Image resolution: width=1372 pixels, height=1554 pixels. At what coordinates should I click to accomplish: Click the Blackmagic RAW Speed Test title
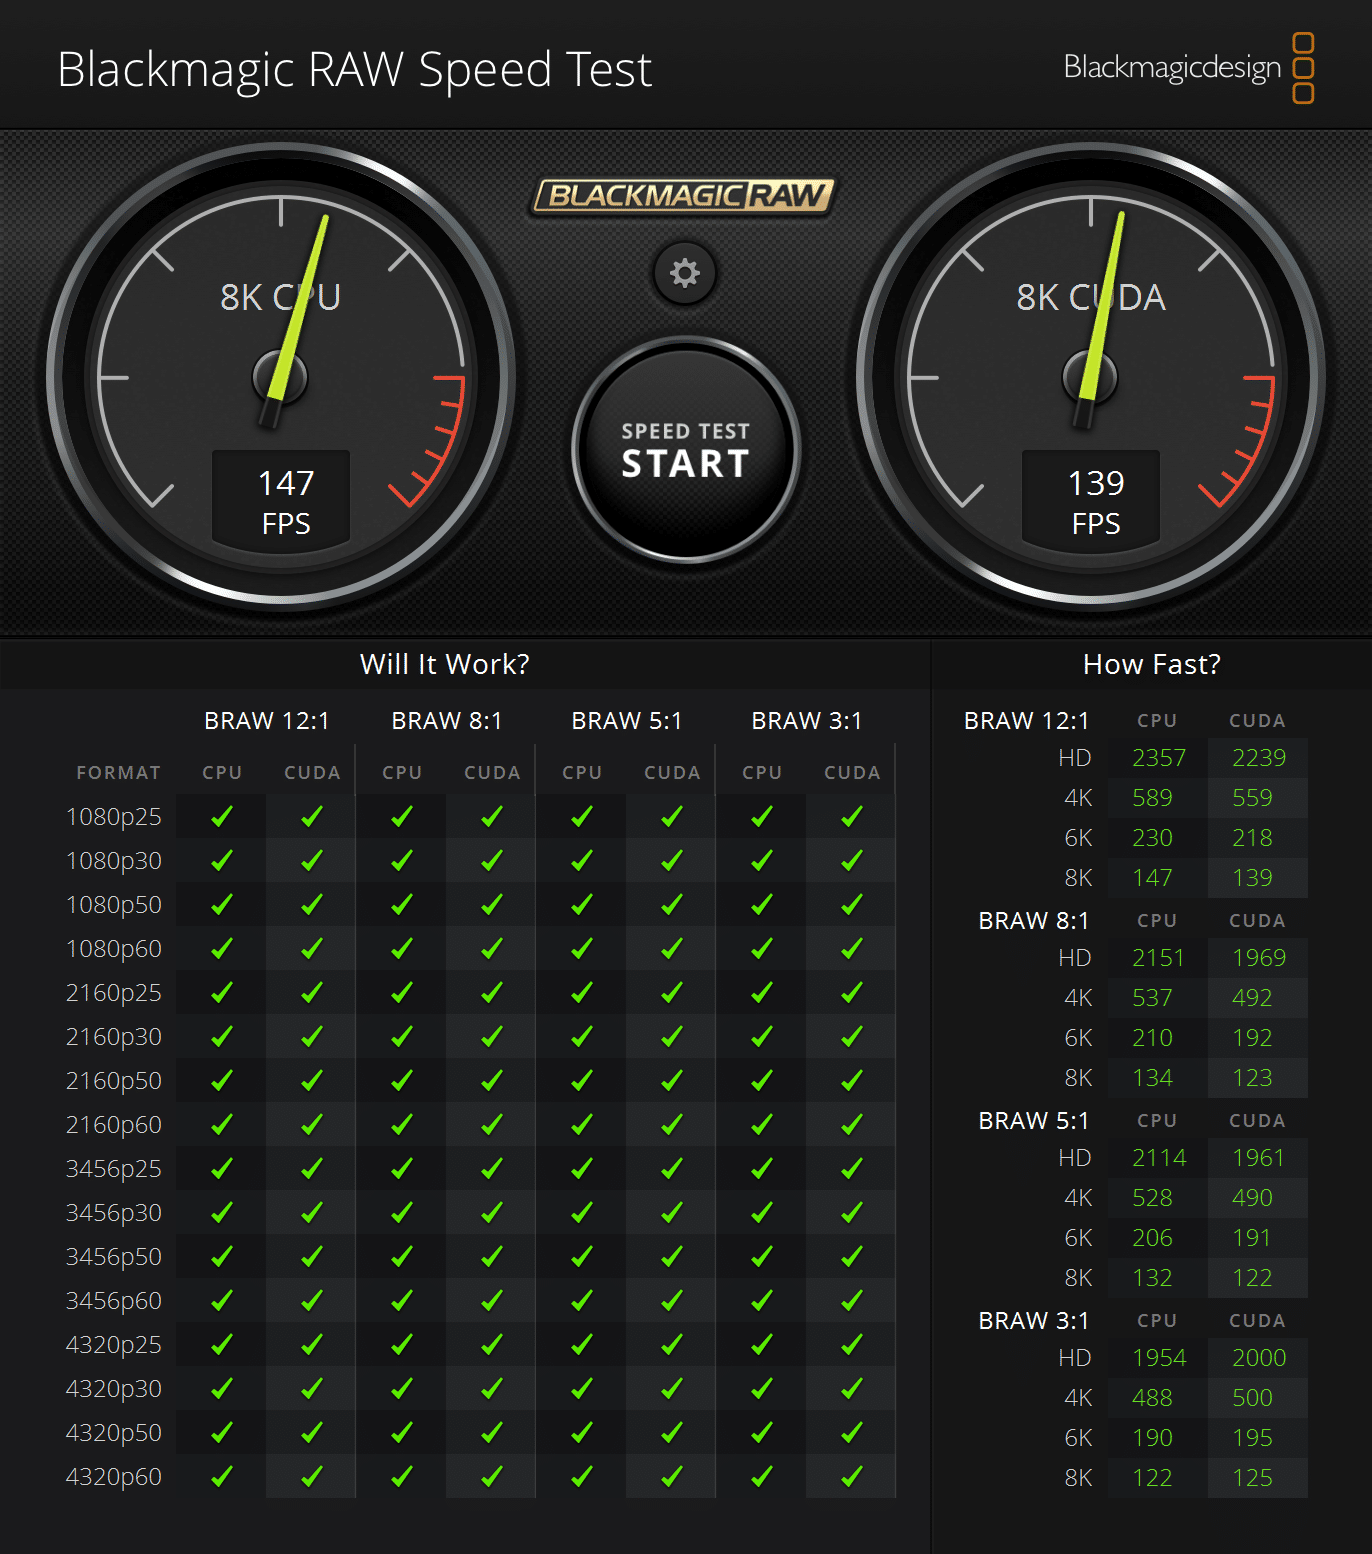coord(355,70)
